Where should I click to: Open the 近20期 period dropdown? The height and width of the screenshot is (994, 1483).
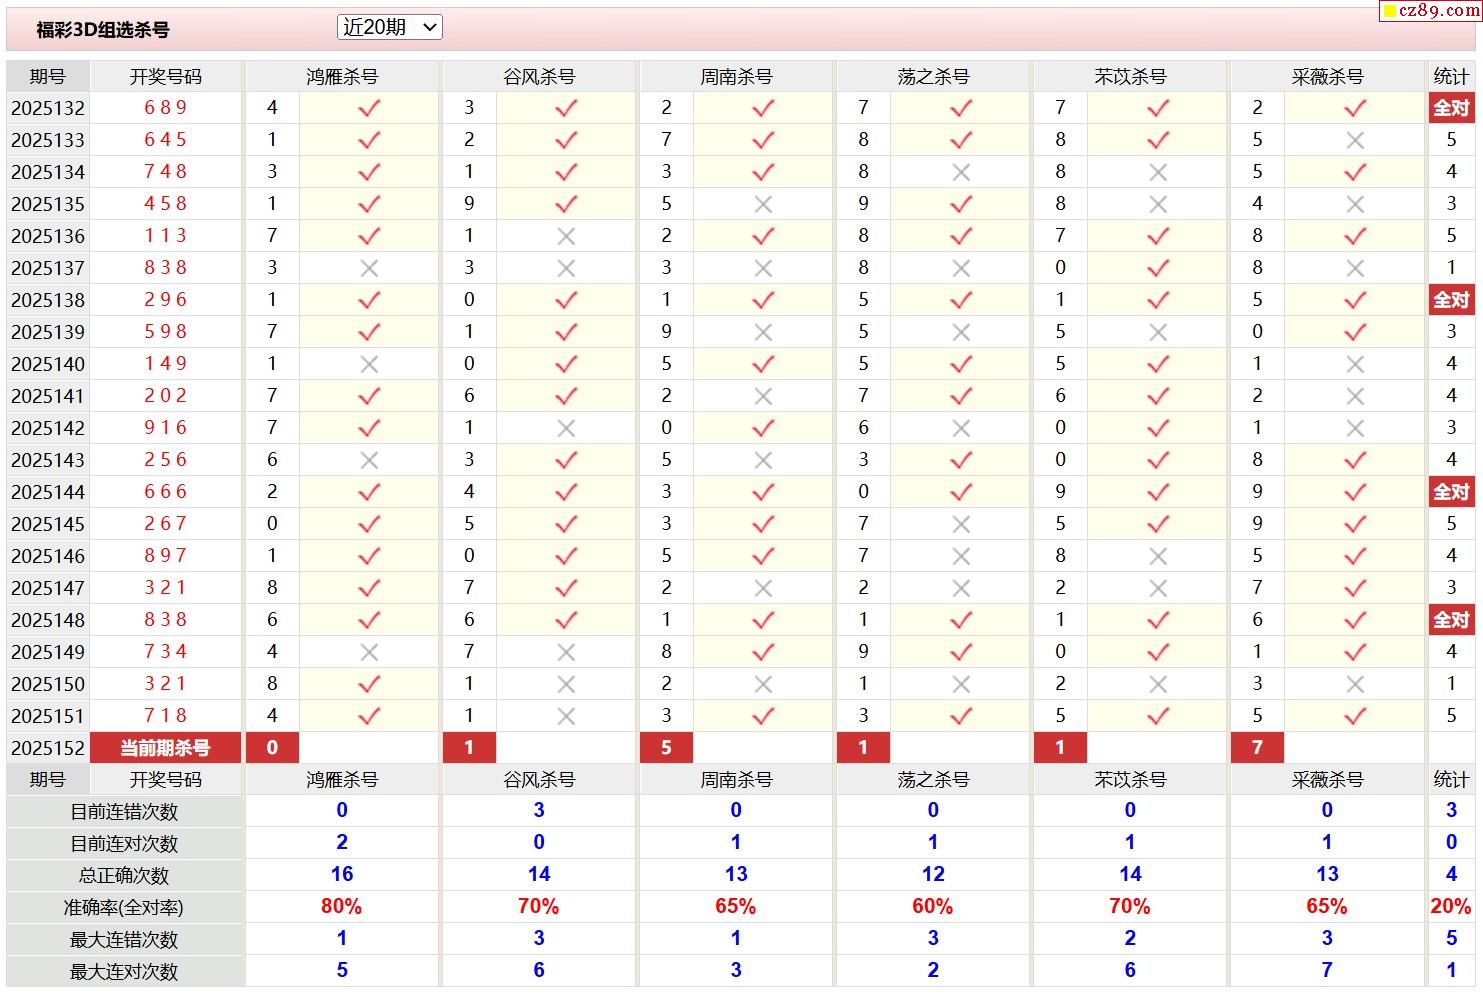tap(389, 28)
